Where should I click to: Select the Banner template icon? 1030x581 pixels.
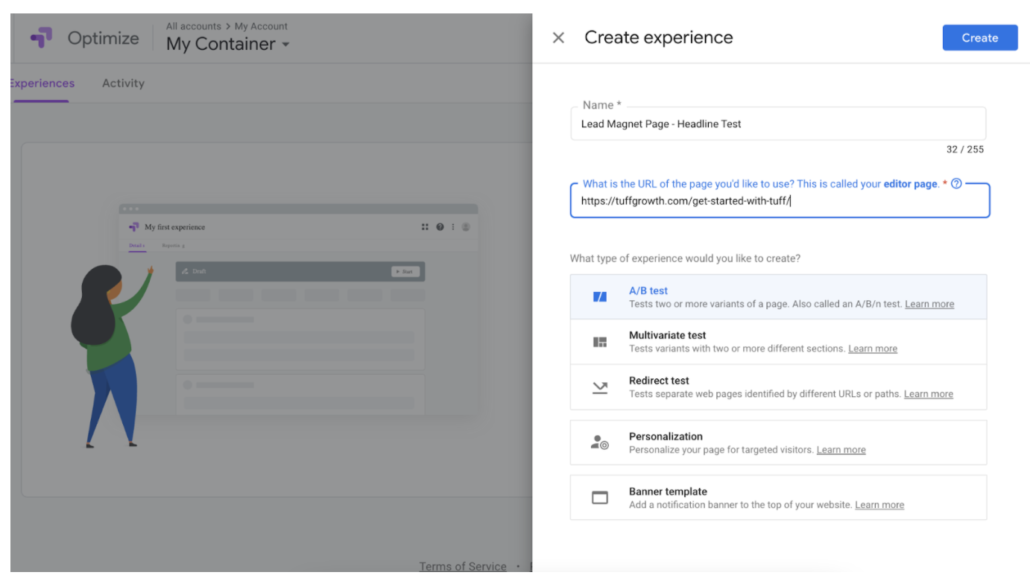(x=598, y=497)
